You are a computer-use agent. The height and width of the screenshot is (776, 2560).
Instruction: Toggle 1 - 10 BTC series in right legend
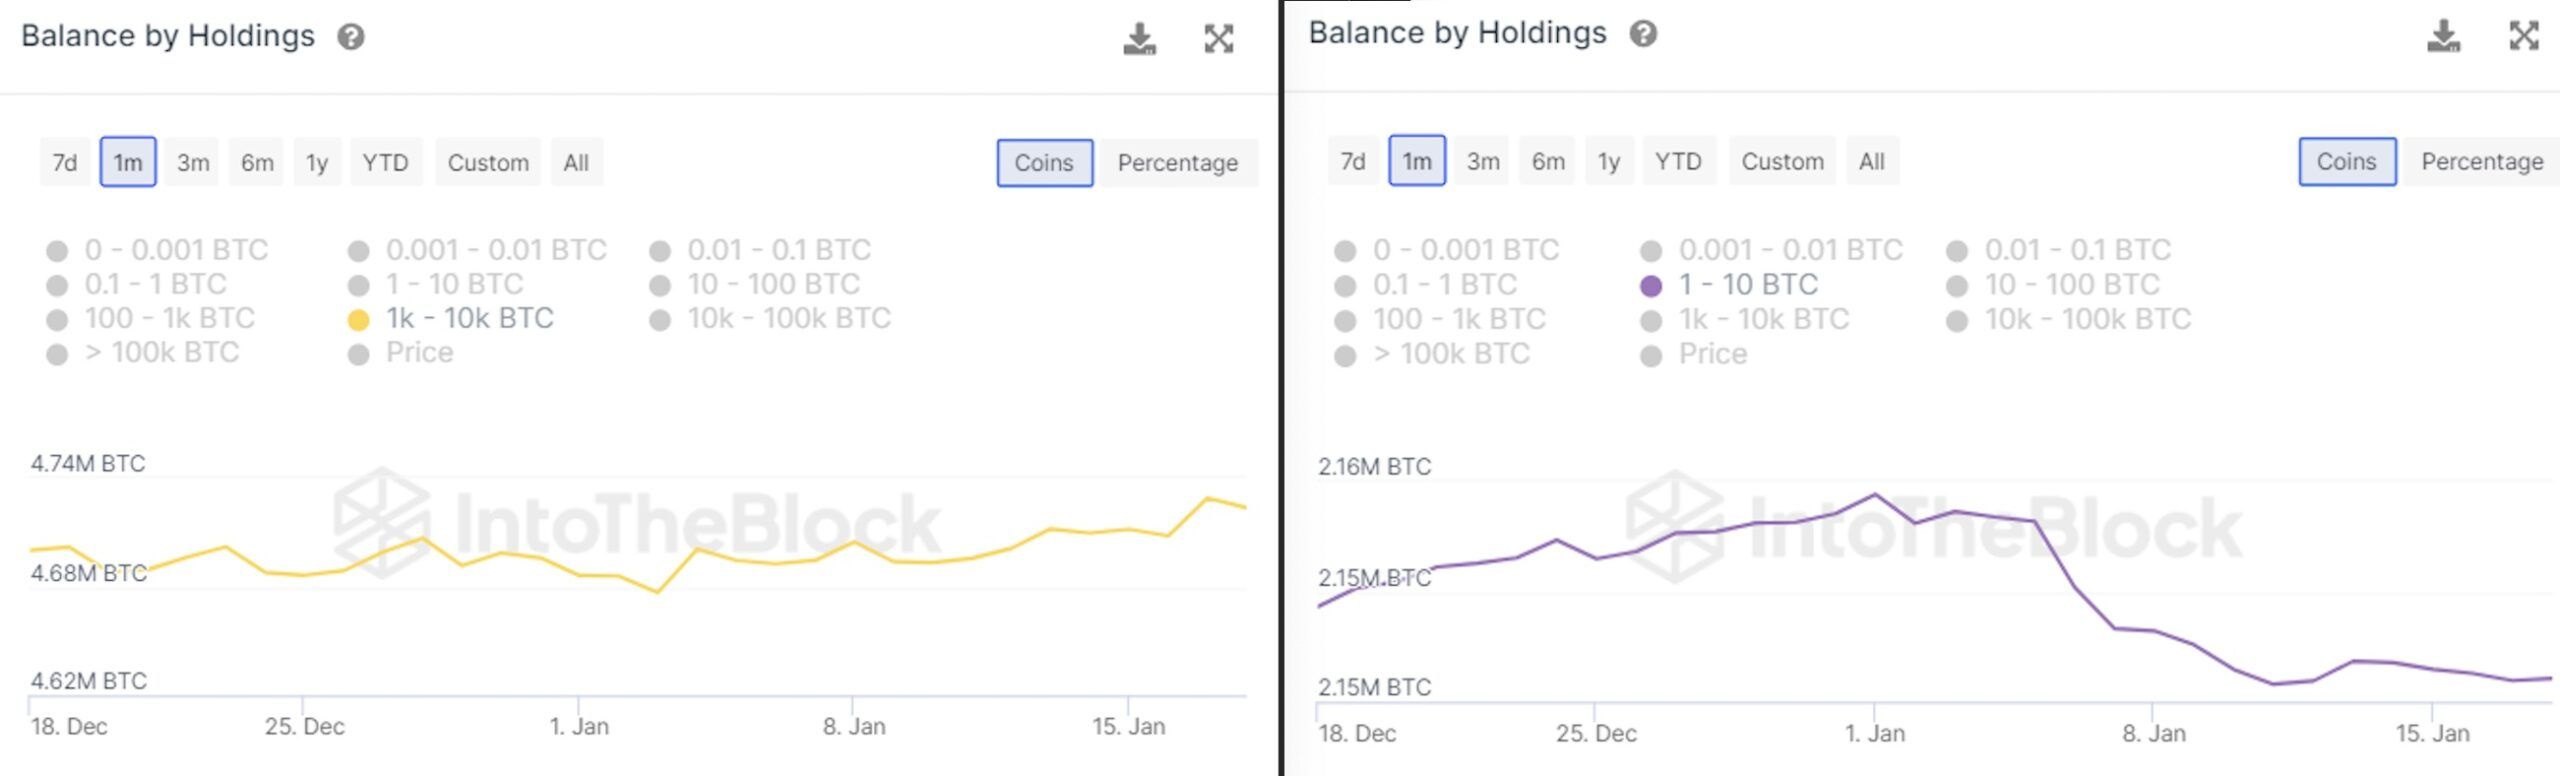click(1747, 285)
